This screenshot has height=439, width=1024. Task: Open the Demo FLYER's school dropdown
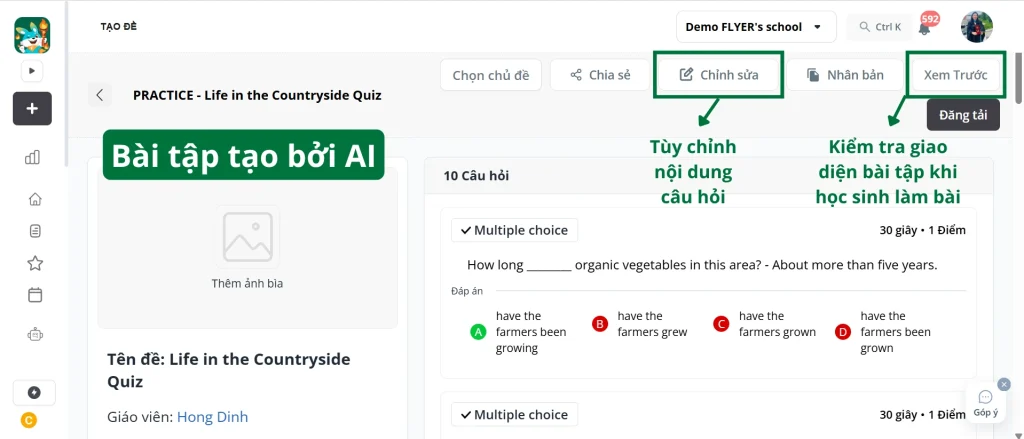tap(756, 27)
